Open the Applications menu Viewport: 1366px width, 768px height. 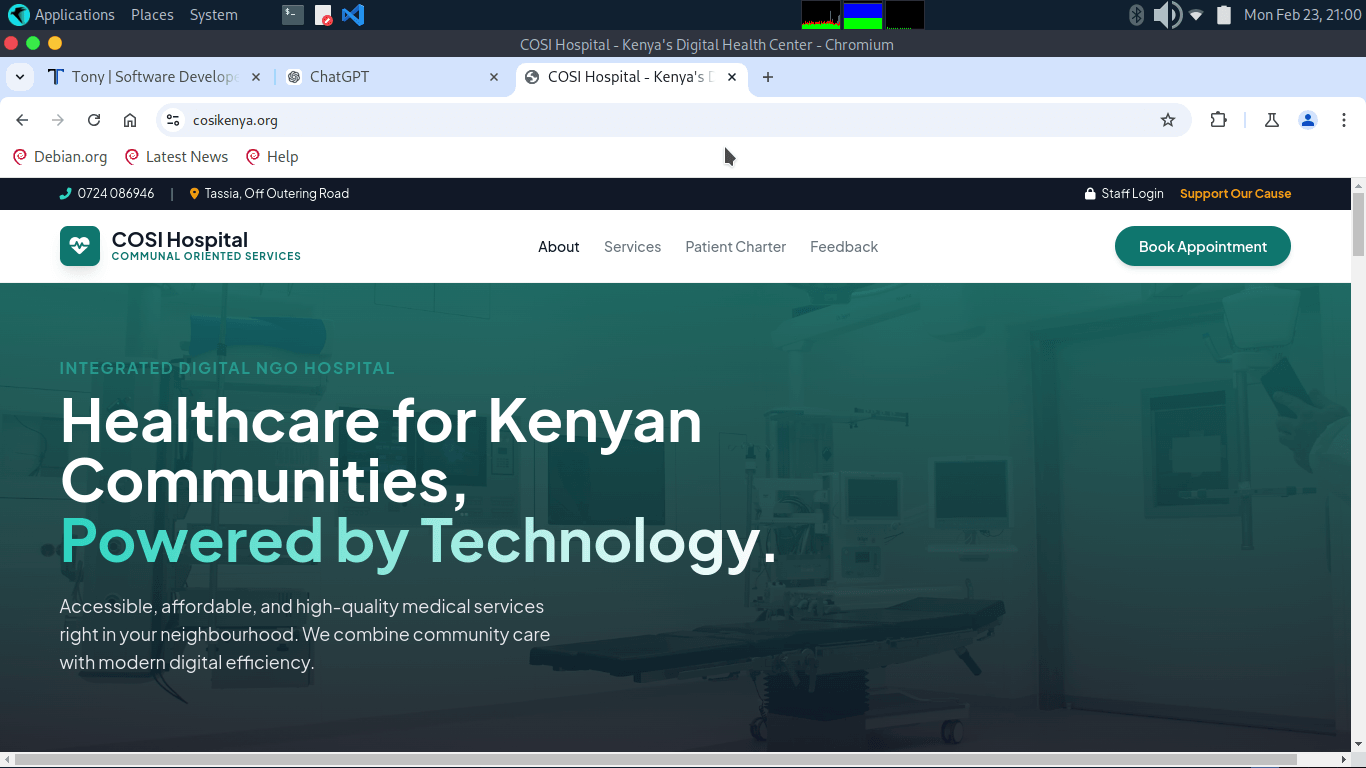[62, 15]
